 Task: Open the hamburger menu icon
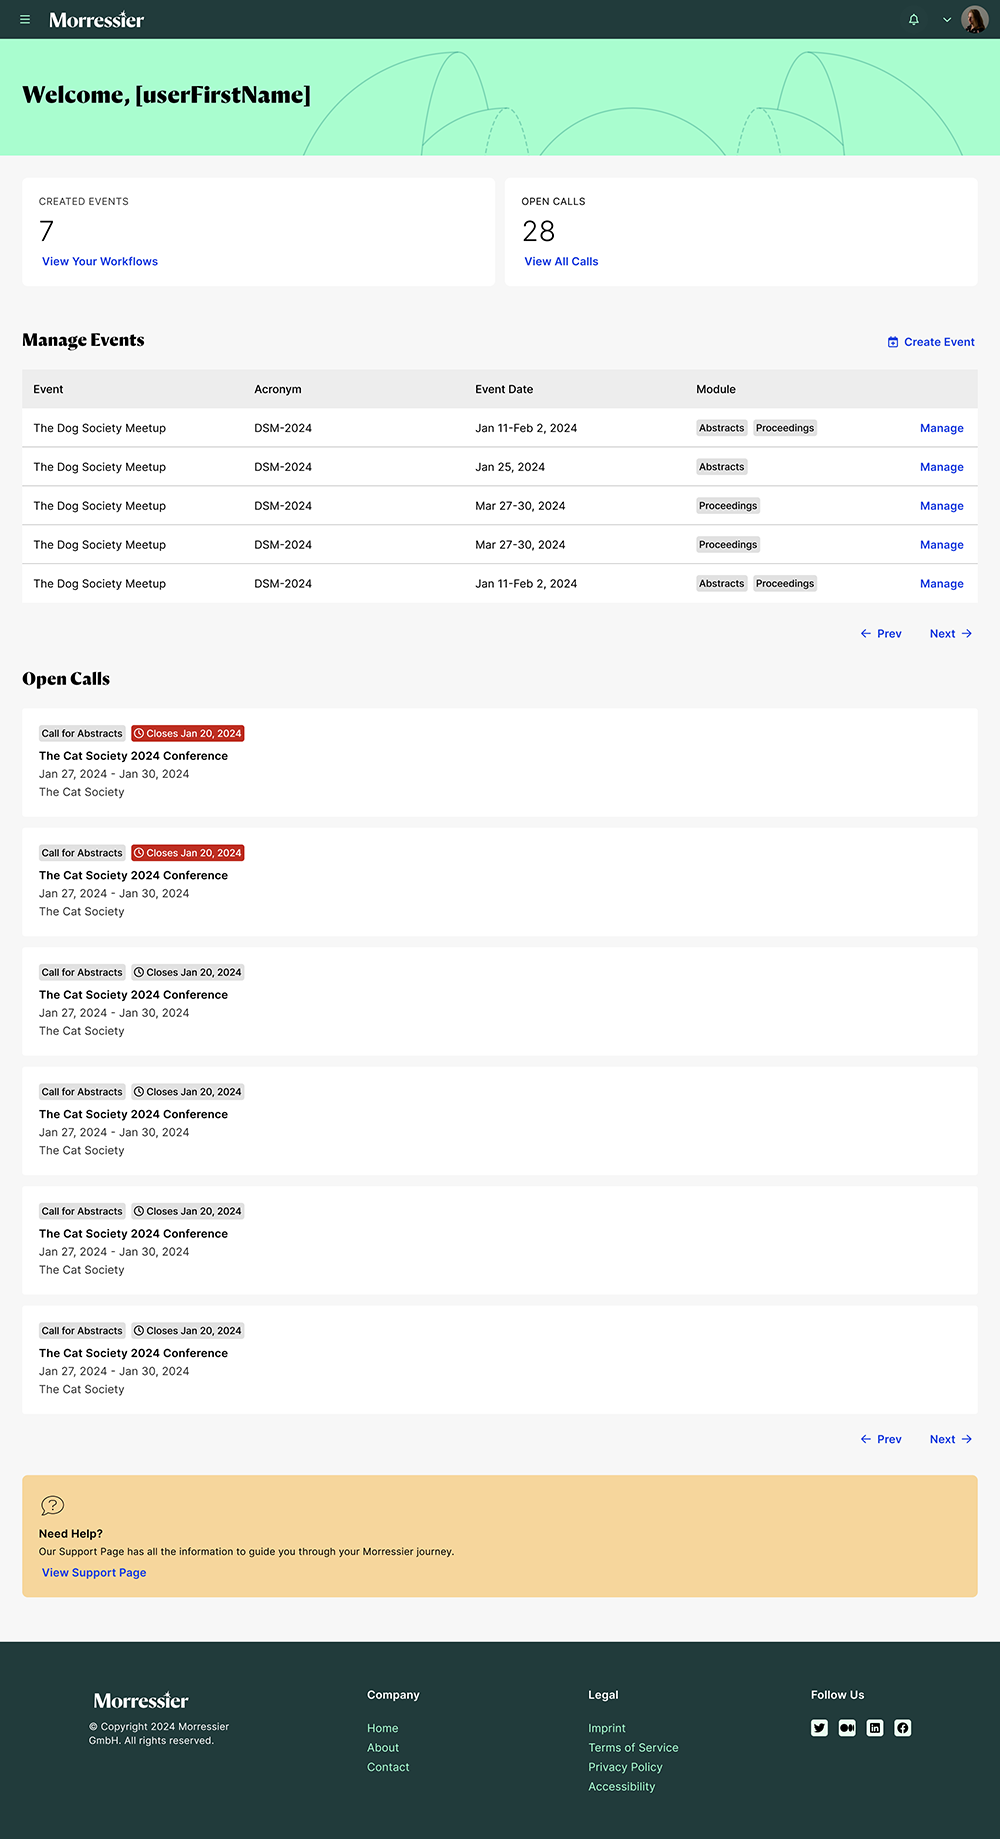25,19
